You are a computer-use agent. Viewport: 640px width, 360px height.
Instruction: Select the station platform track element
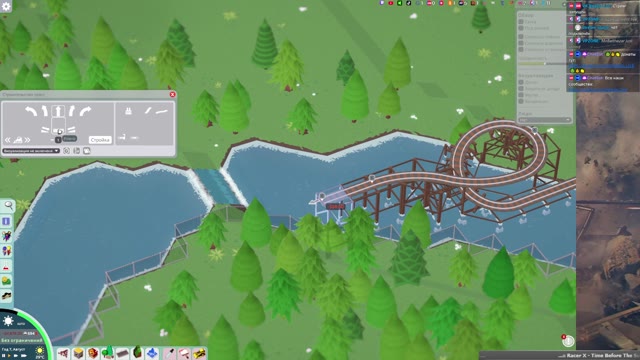pos(128,111)
